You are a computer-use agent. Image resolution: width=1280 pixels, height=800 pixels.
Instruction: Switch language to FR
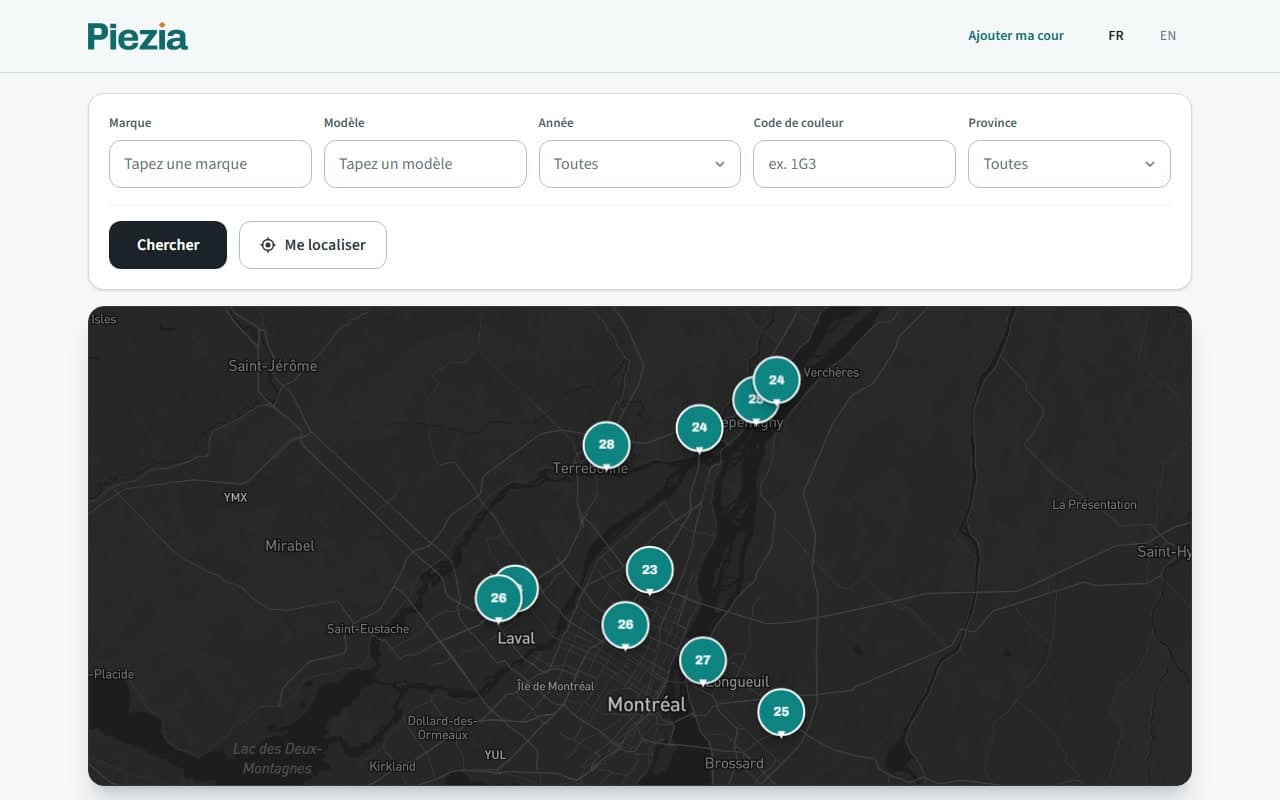[x=1116, y=36]
